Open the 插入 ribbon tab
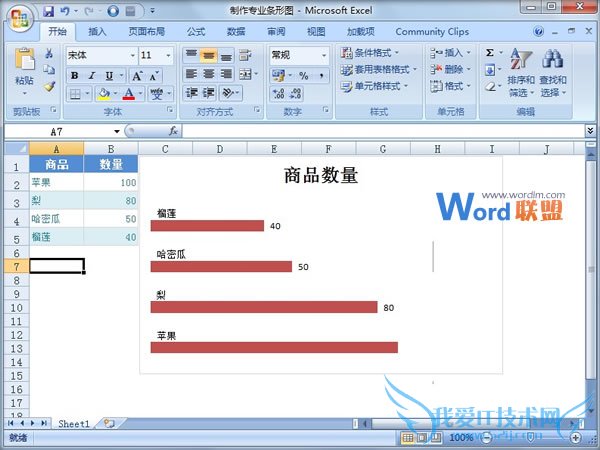The image size is (600, 450). (x=97, y=31)
